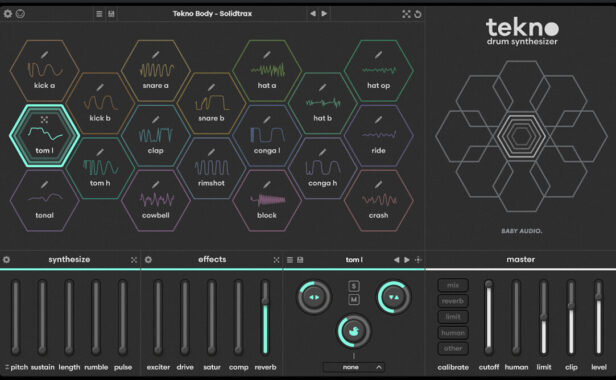Select the hat a drum pad

pos(267,71)
